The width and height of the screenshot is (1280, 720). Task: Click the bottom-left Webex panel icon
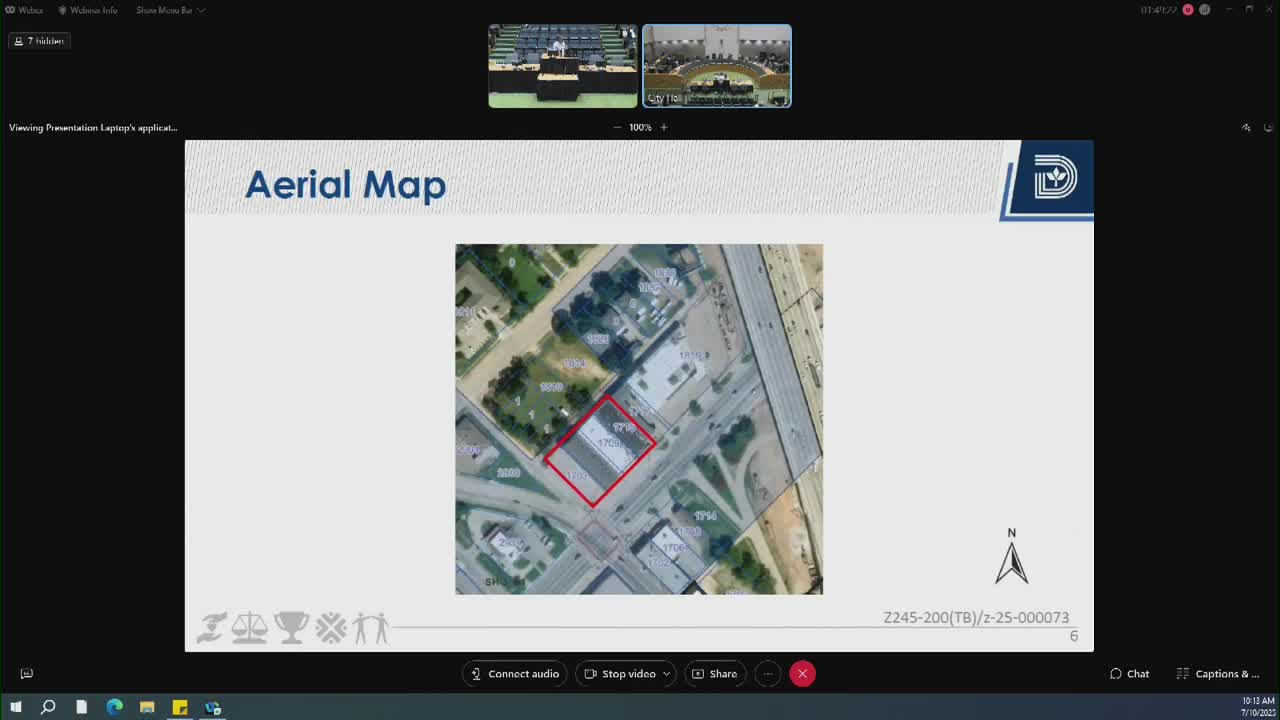click(x=27, y=674)
